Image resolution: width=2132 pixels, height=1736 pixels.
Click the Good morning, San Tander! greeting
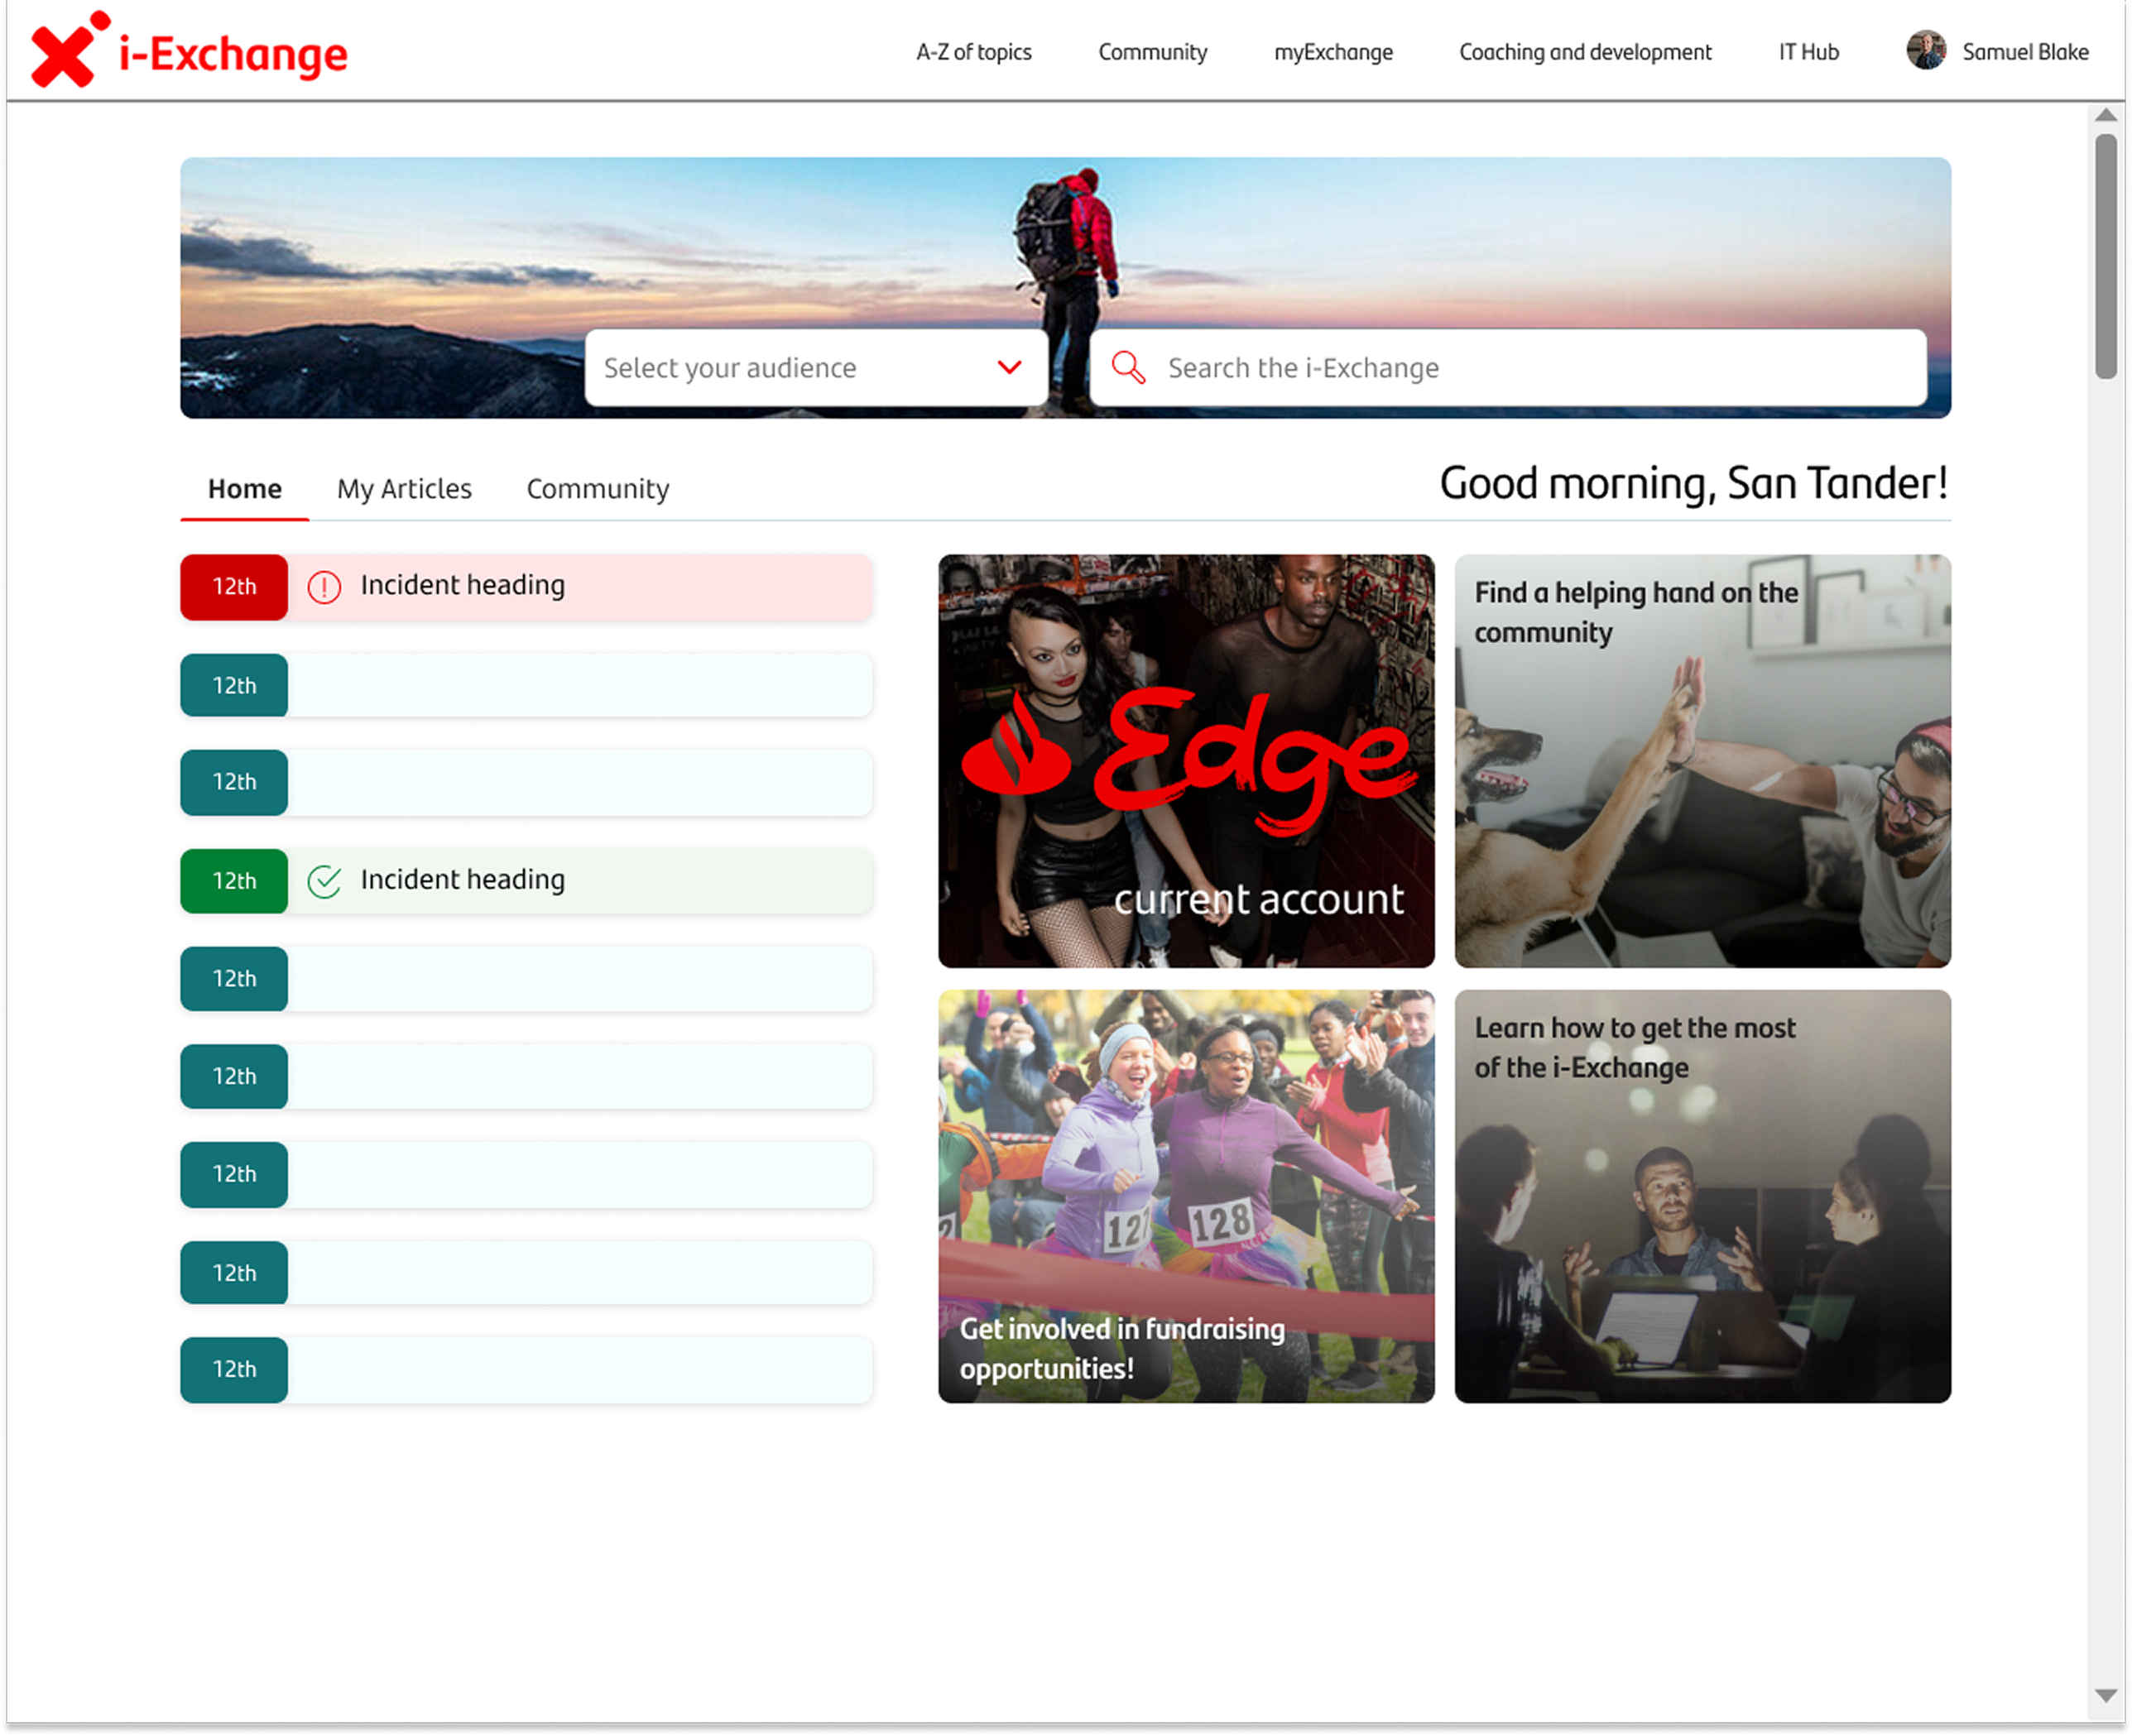pyautogui.click(x=1694, y=484)
